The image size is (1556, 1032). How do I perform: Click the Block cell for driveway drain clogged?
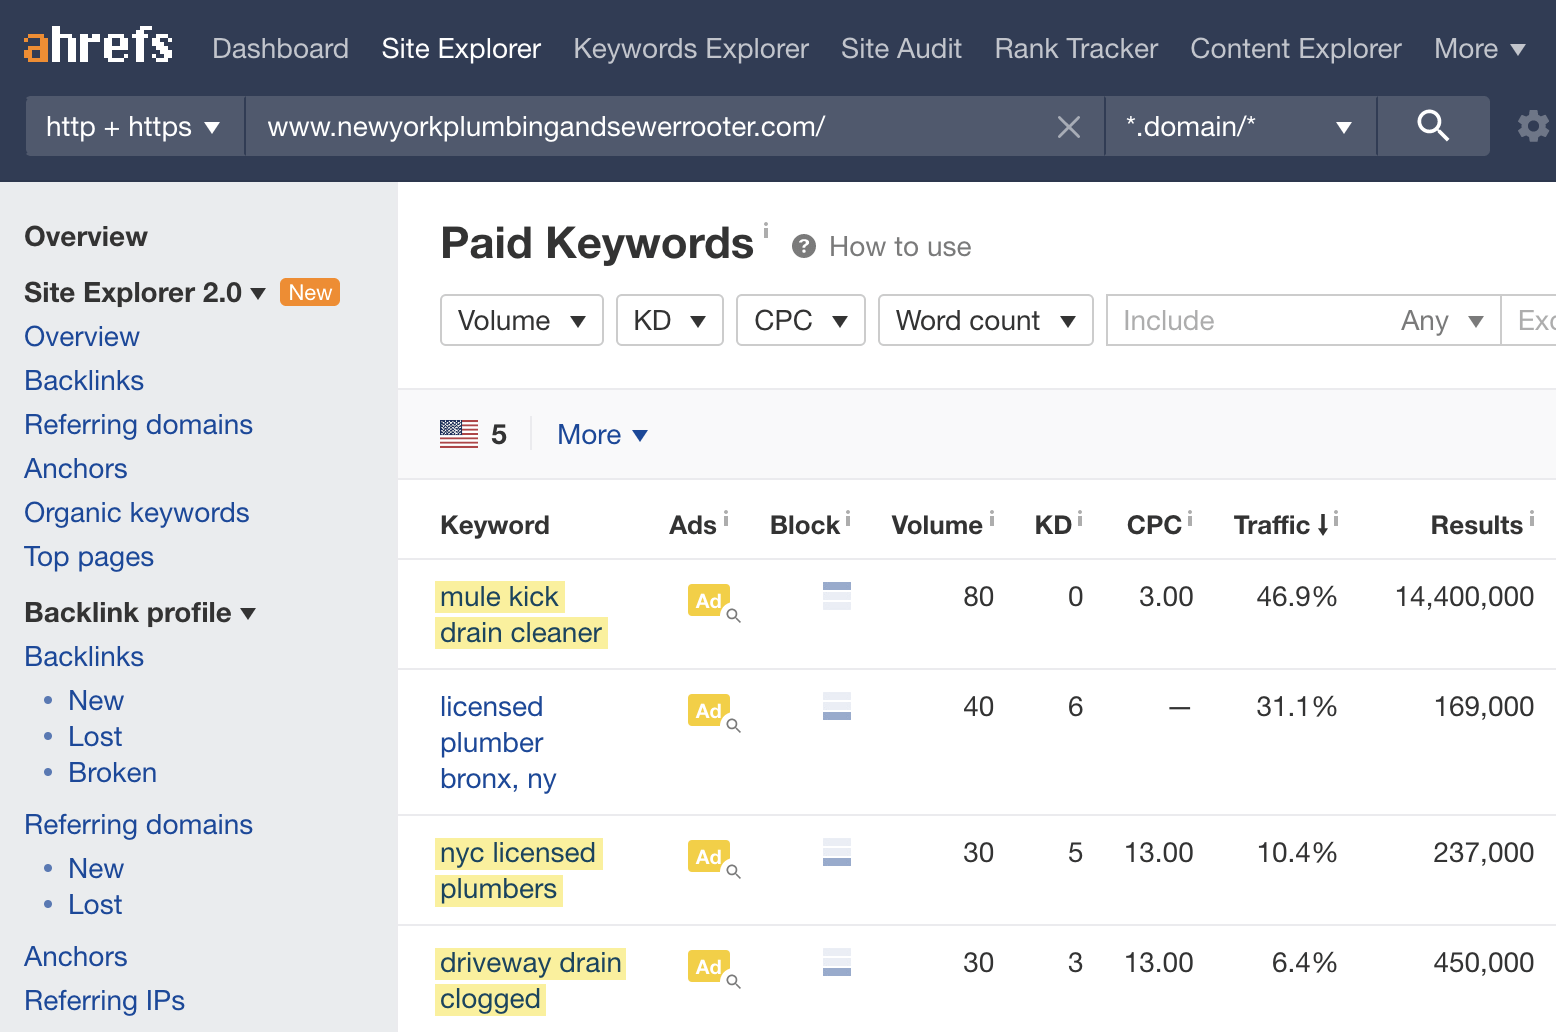pyautogui.click(x=836, y=963)
